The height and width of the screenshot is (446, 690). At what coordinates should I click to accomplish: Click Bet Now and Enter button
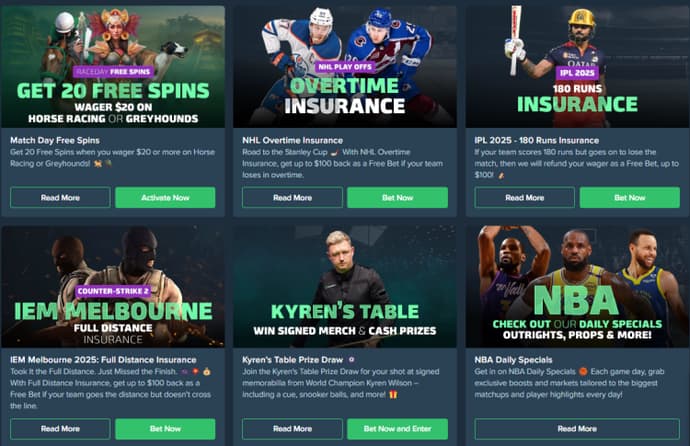coord(397,429)
